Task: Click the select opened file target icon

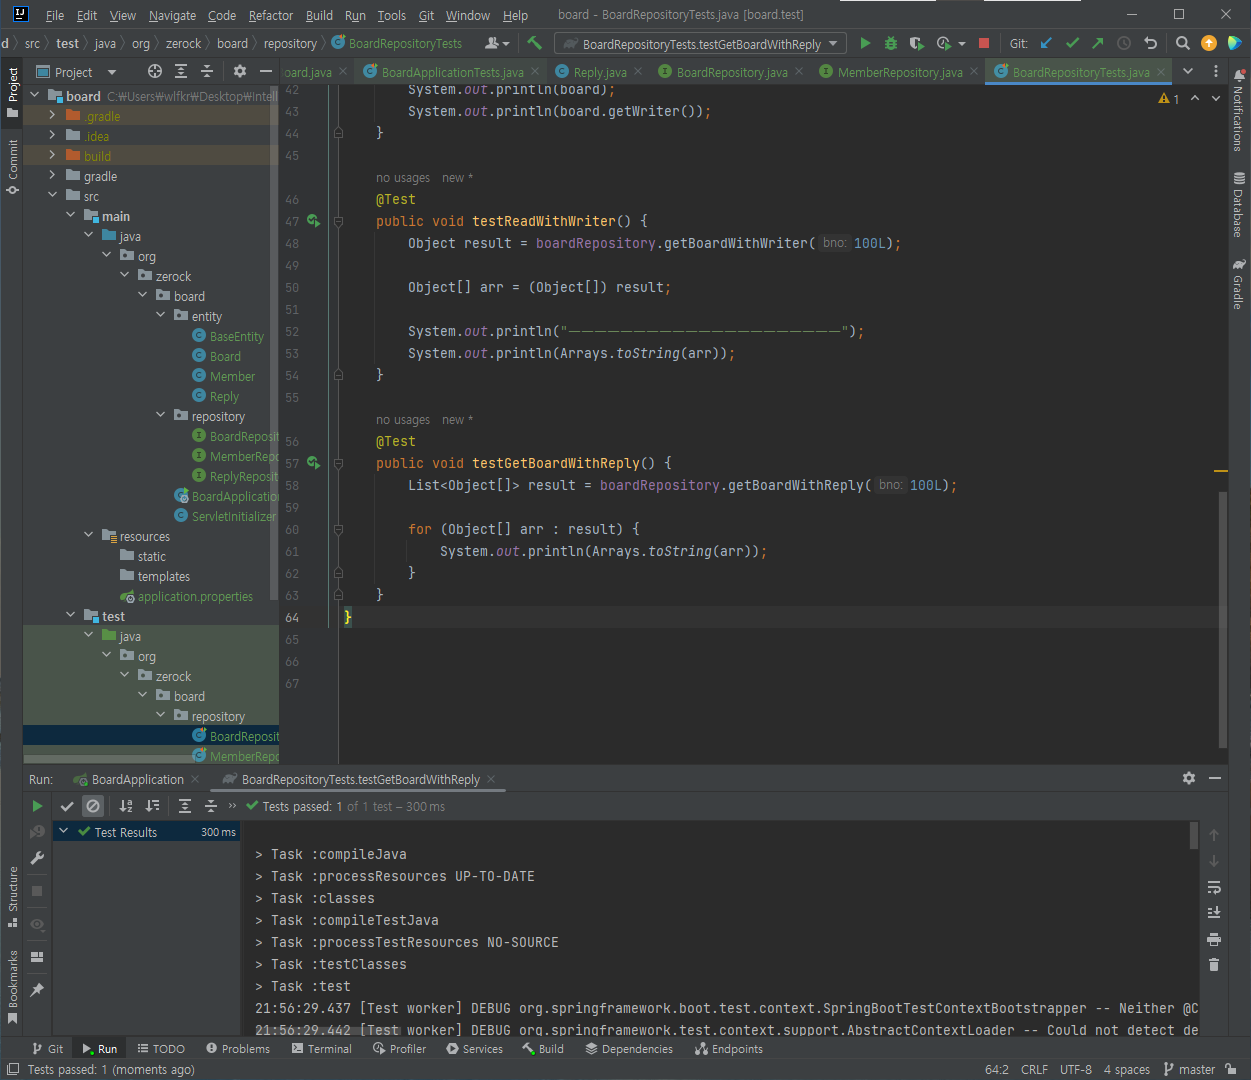Action: pos(154,71)
